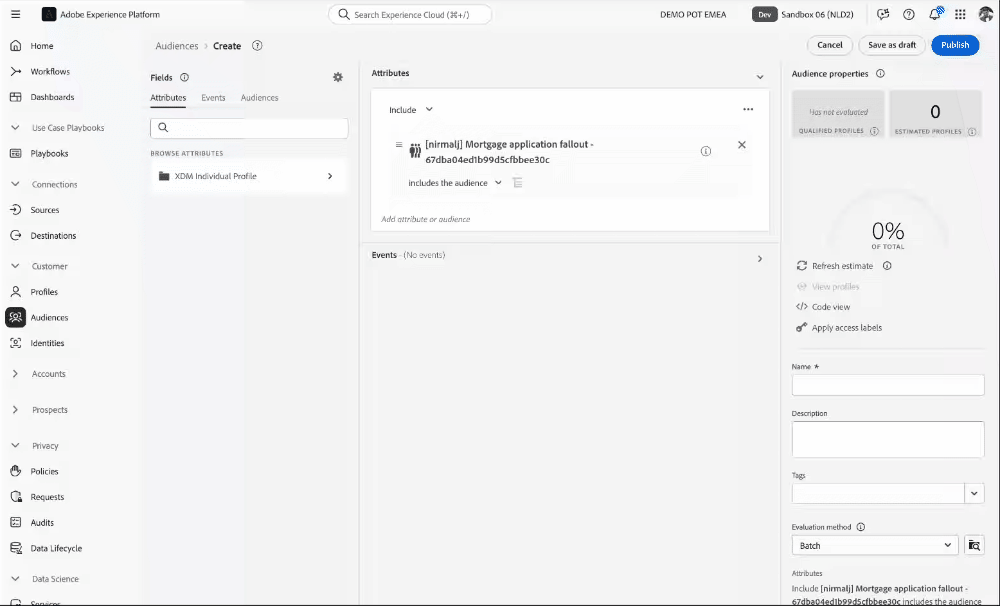Viewport: 1000px width, 606px height.
Task: Click Save as draft
Action: (892, 45)
